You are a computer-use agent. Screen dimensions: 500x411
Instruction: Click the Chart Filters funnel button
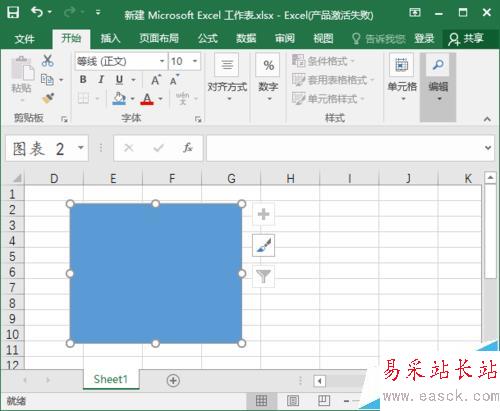pos(263,276)
